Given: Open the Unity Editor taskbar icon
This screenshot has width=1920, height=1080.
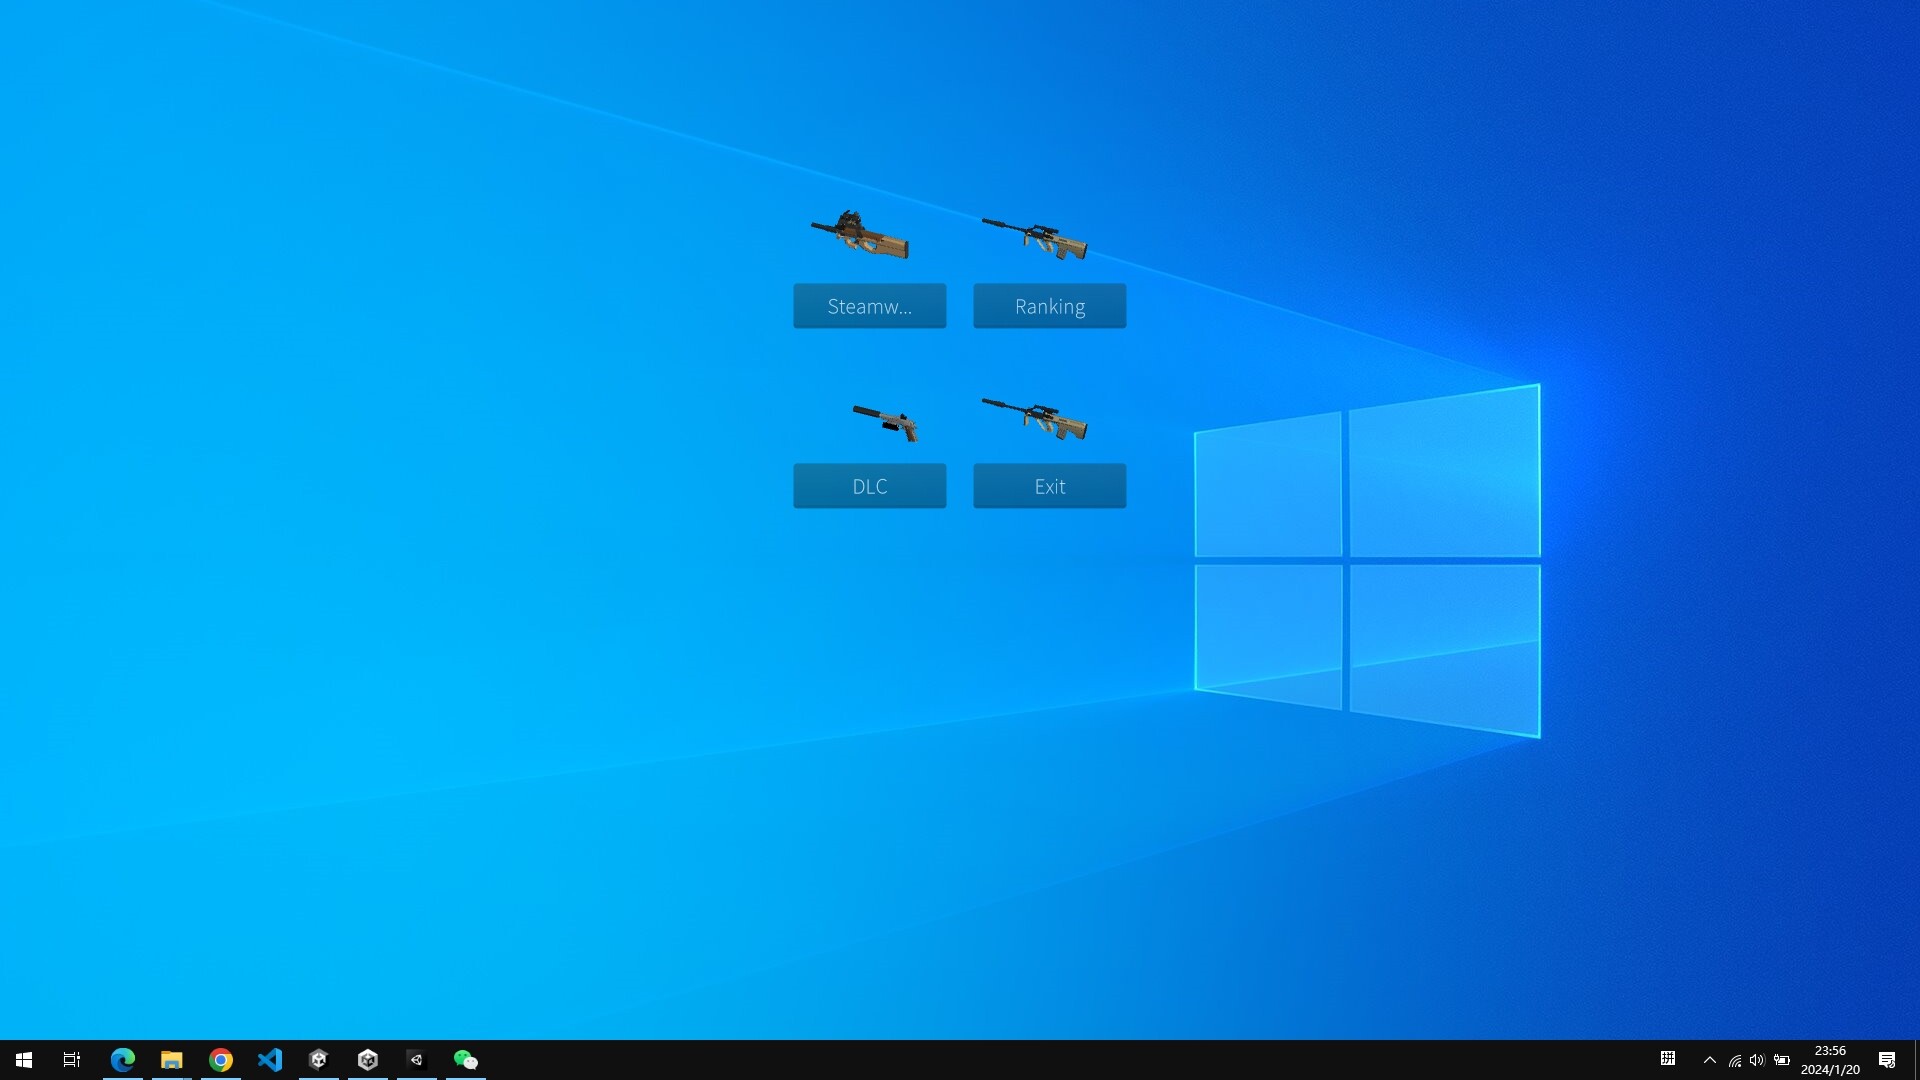Looking at the screenshot, I should coord(367,1059).
